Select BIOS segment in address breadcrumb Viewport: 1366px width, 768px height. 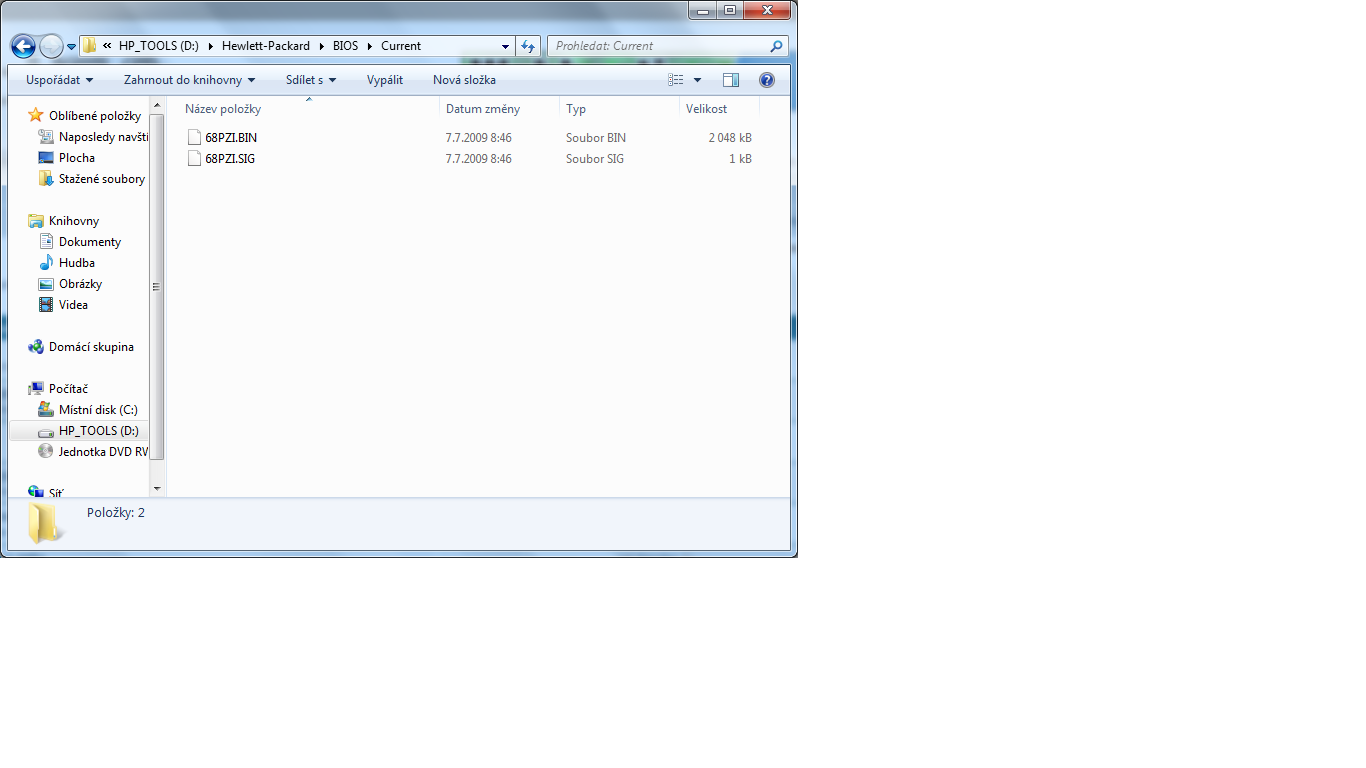coord(345,46)
